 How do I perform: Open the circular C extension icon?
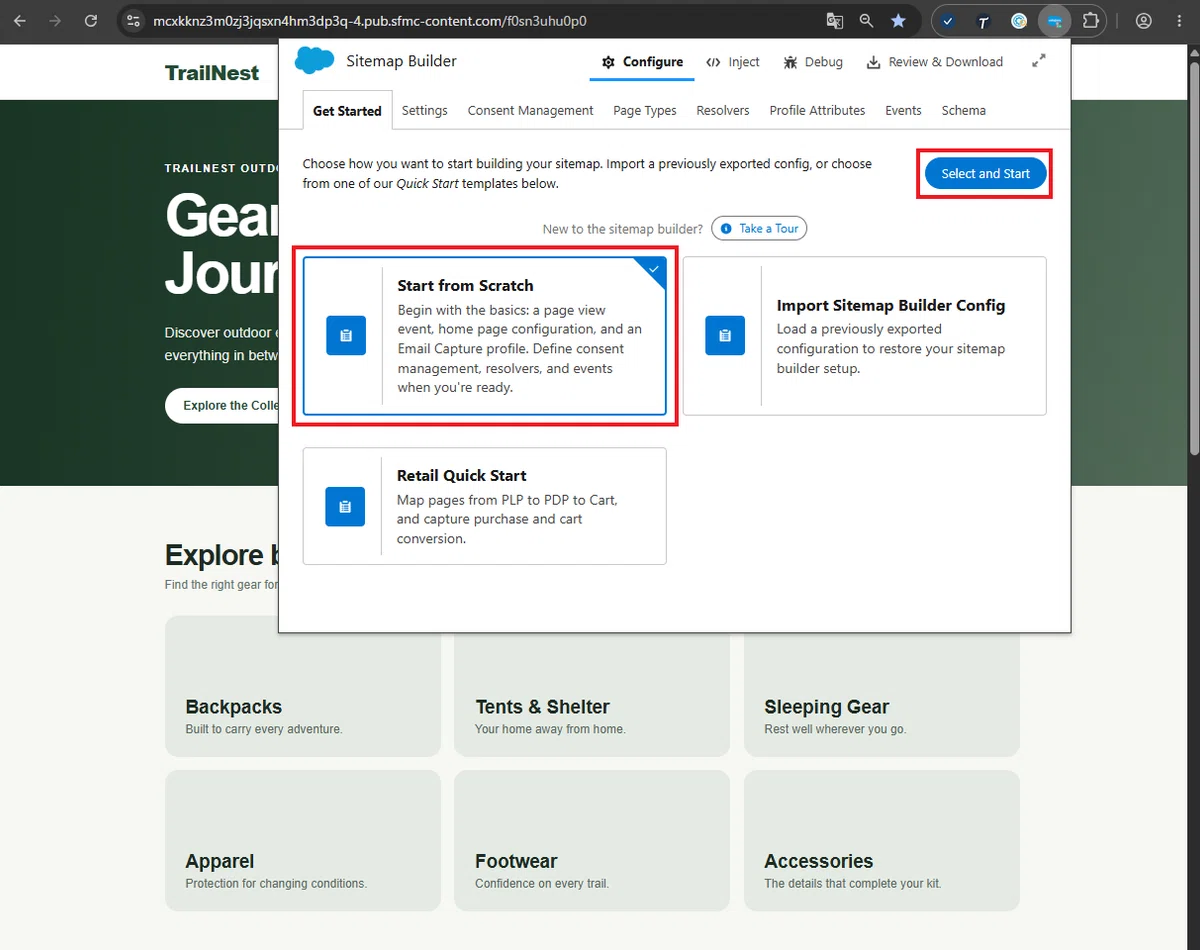[x=1018, y=21]
